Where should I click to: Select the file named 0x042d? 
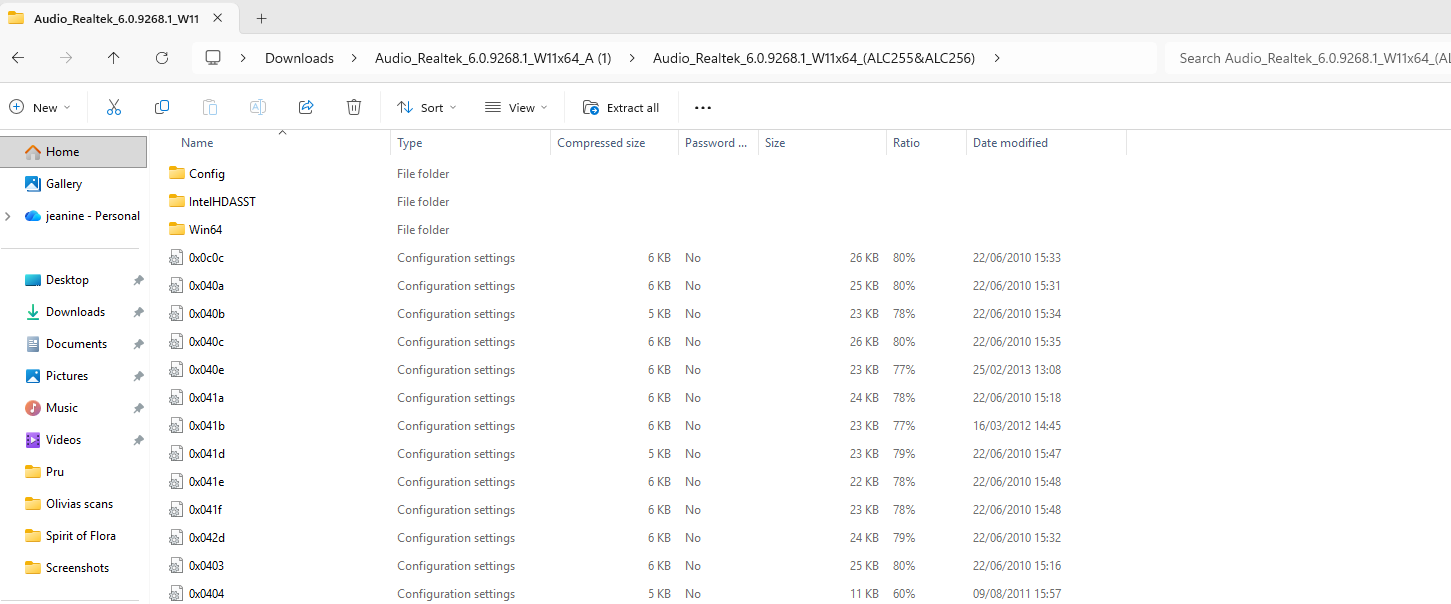(x=206, y=538)
